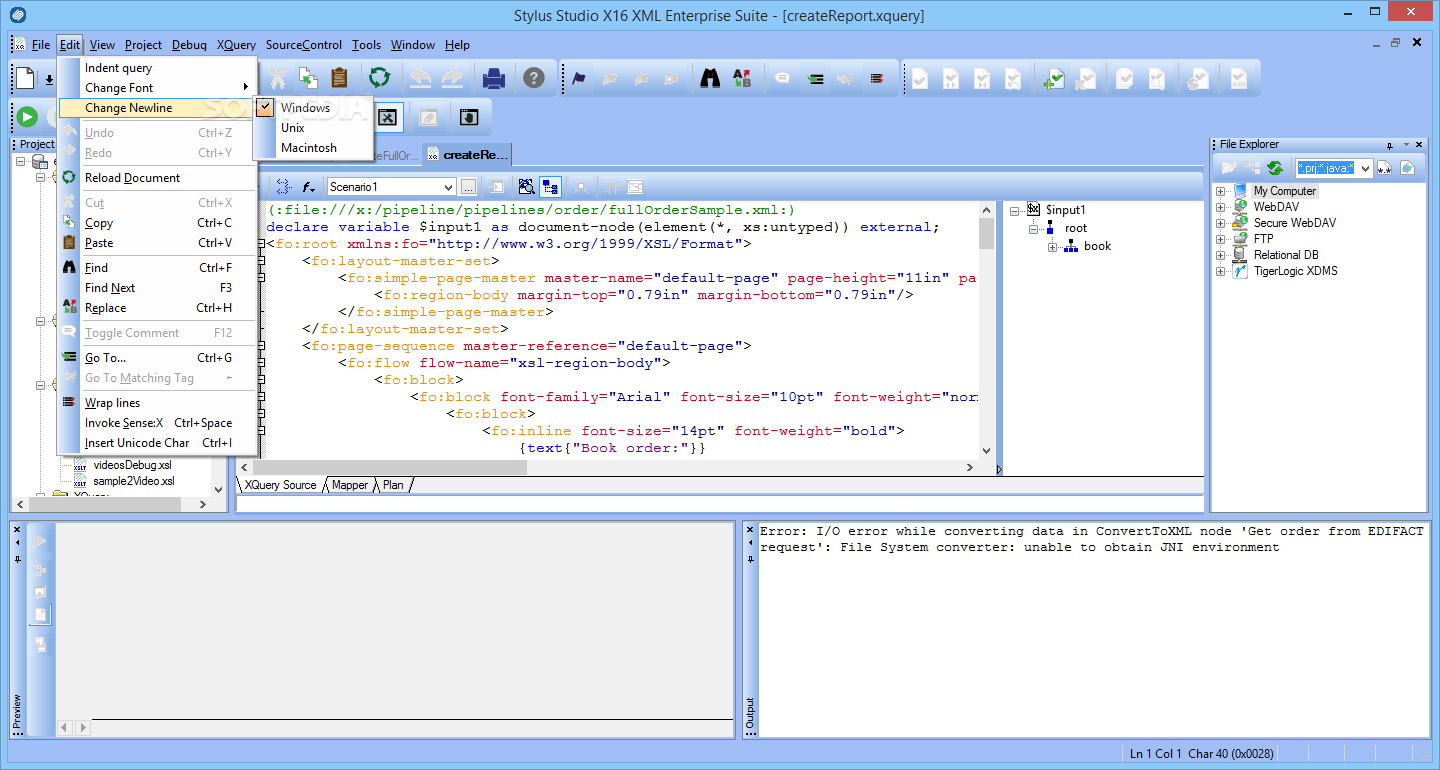Click the blue flag bookmark icon
1440x770 pixels.
(x=579, y=78)
